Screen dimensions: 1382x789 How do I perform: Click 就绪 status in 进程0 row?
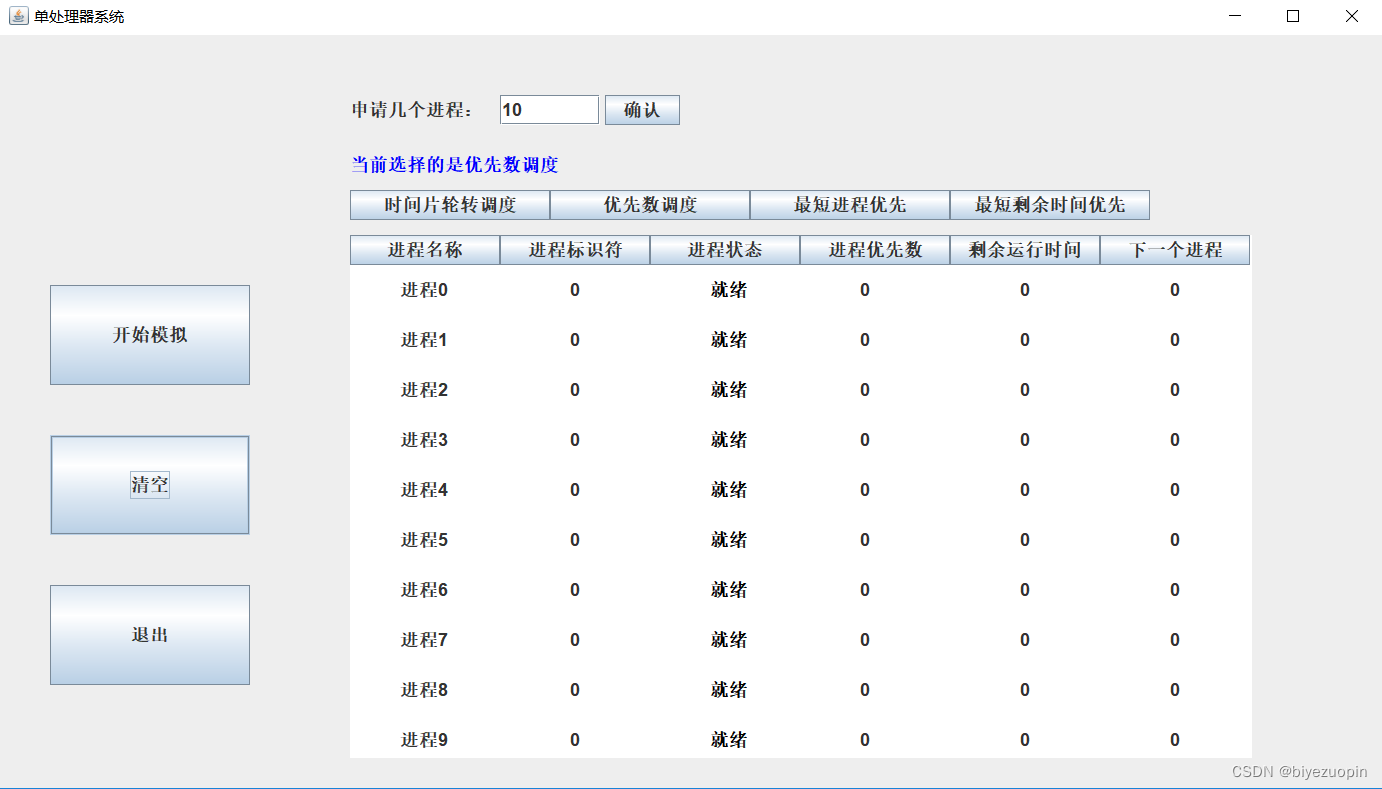point(729,290)
